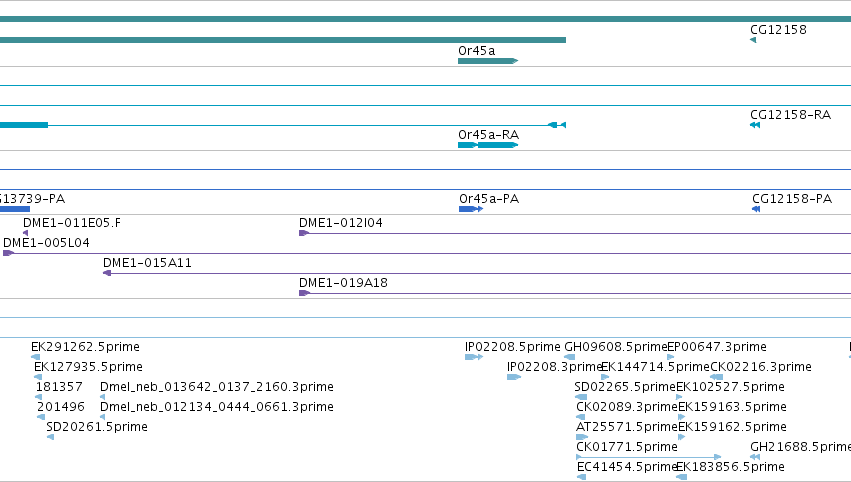Click the EK102527.5prime label
This screenshot has width=851, height=482.
(731, 386)
